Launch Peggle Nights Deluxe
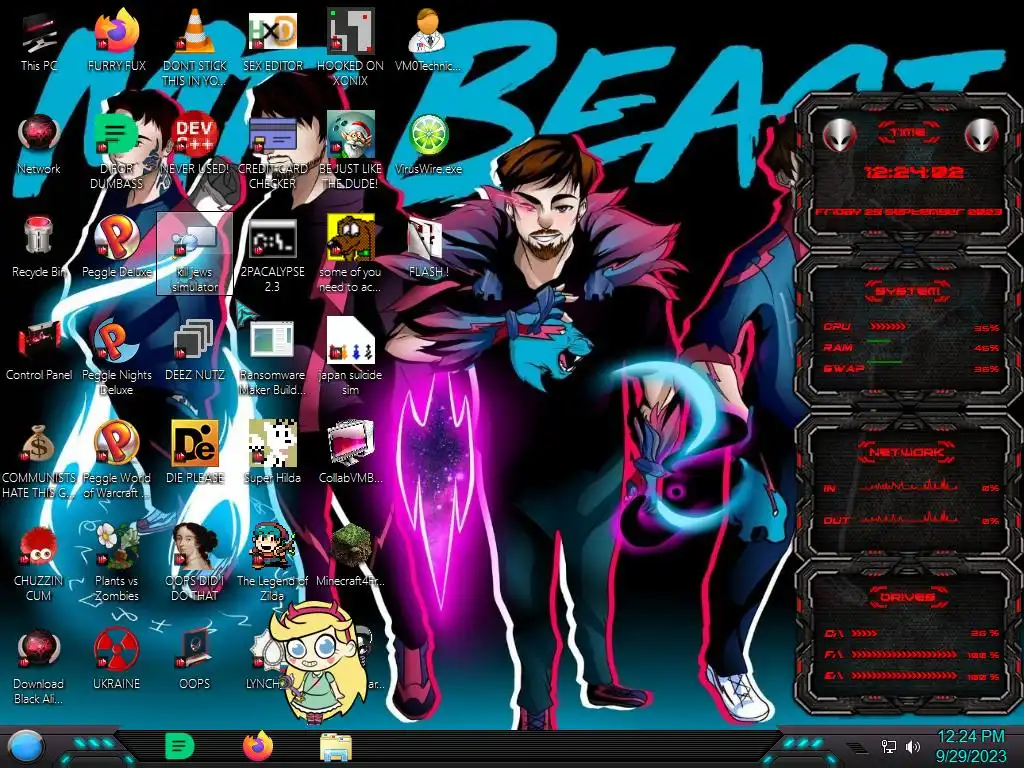Screen dimensions: 1024x768 (x=117, y=357)
